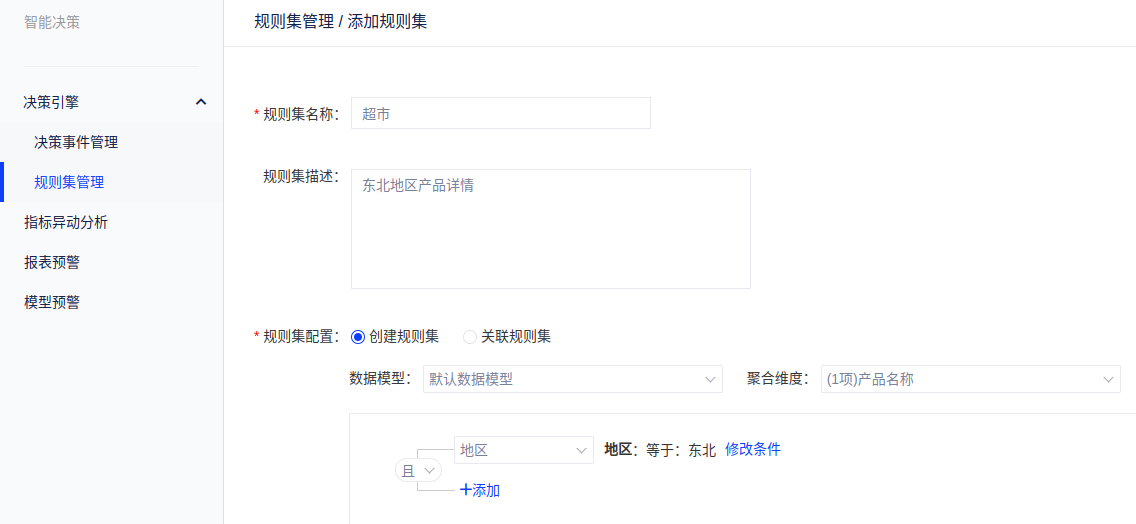Collapse the 决策引擎 menu chevron
This screenshot has height=524, width=1136.
click(x=201, y=102)
